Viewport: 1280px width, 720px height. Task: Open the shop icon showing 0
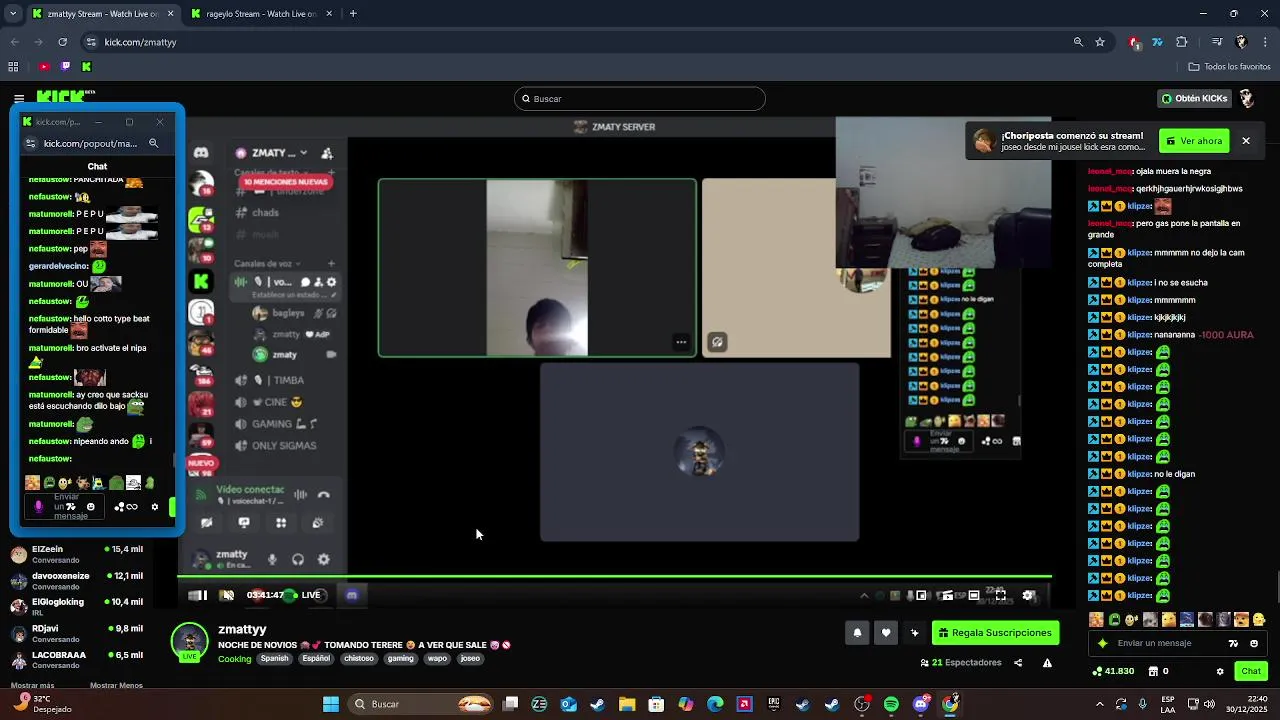[x=1158, y=671]
